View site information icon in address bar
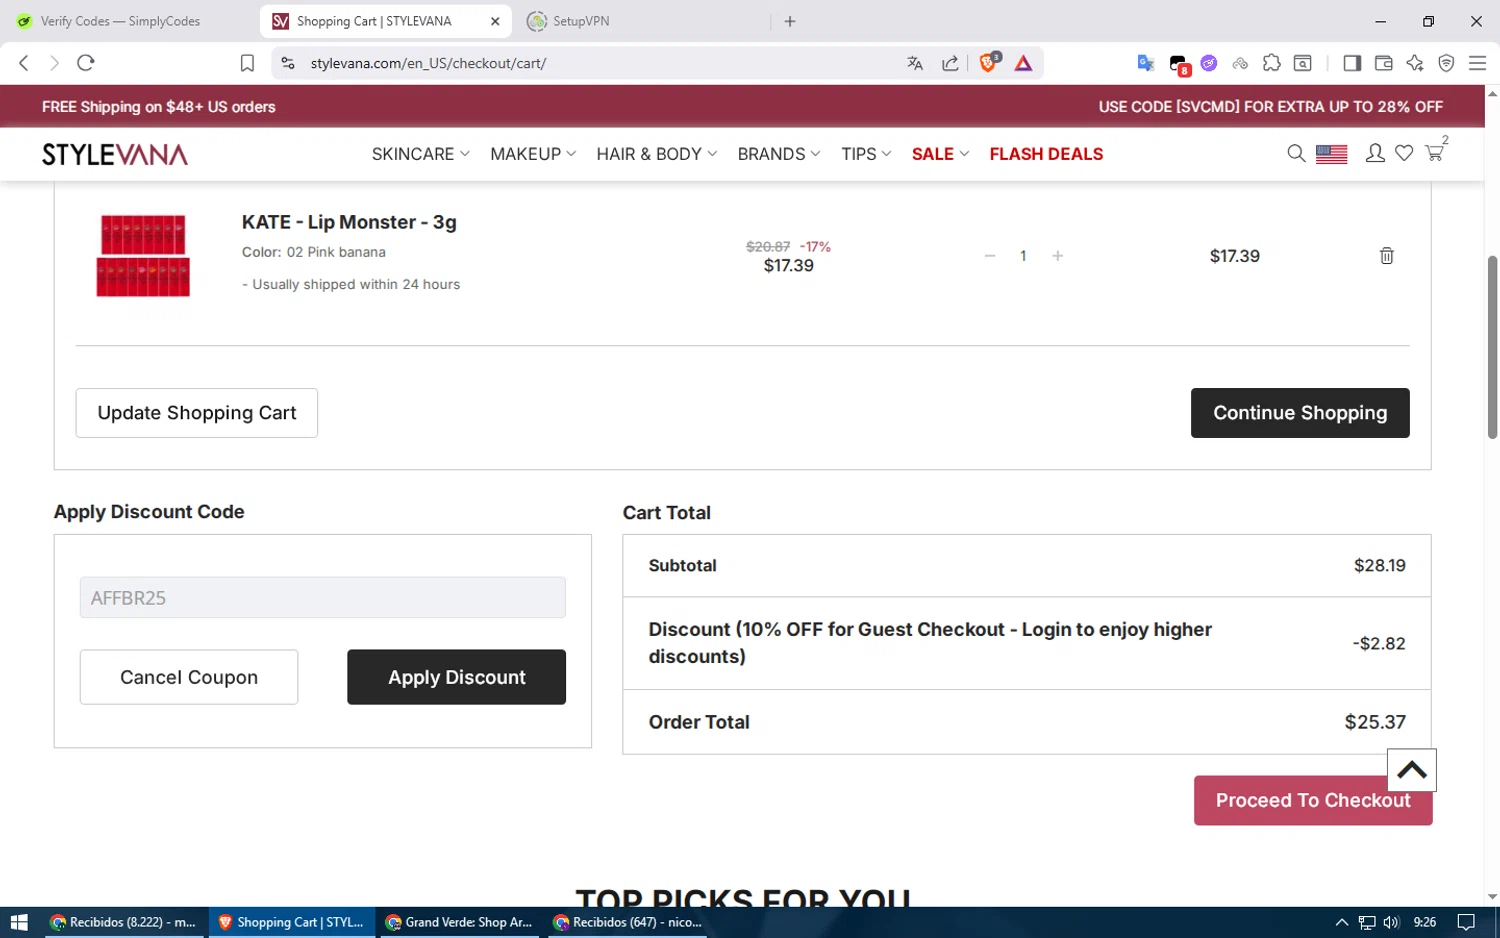 (x=288, y=63)
